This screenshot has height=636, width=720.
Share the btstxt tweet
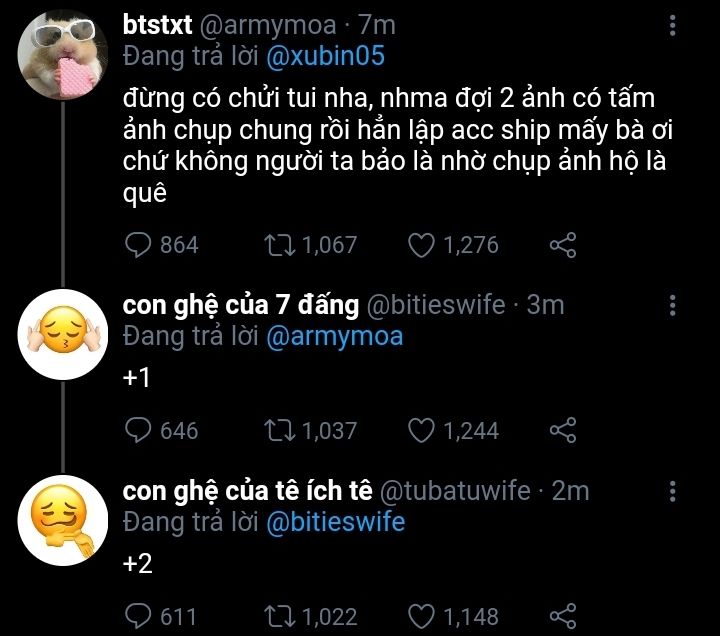click(x=562, y=245)
